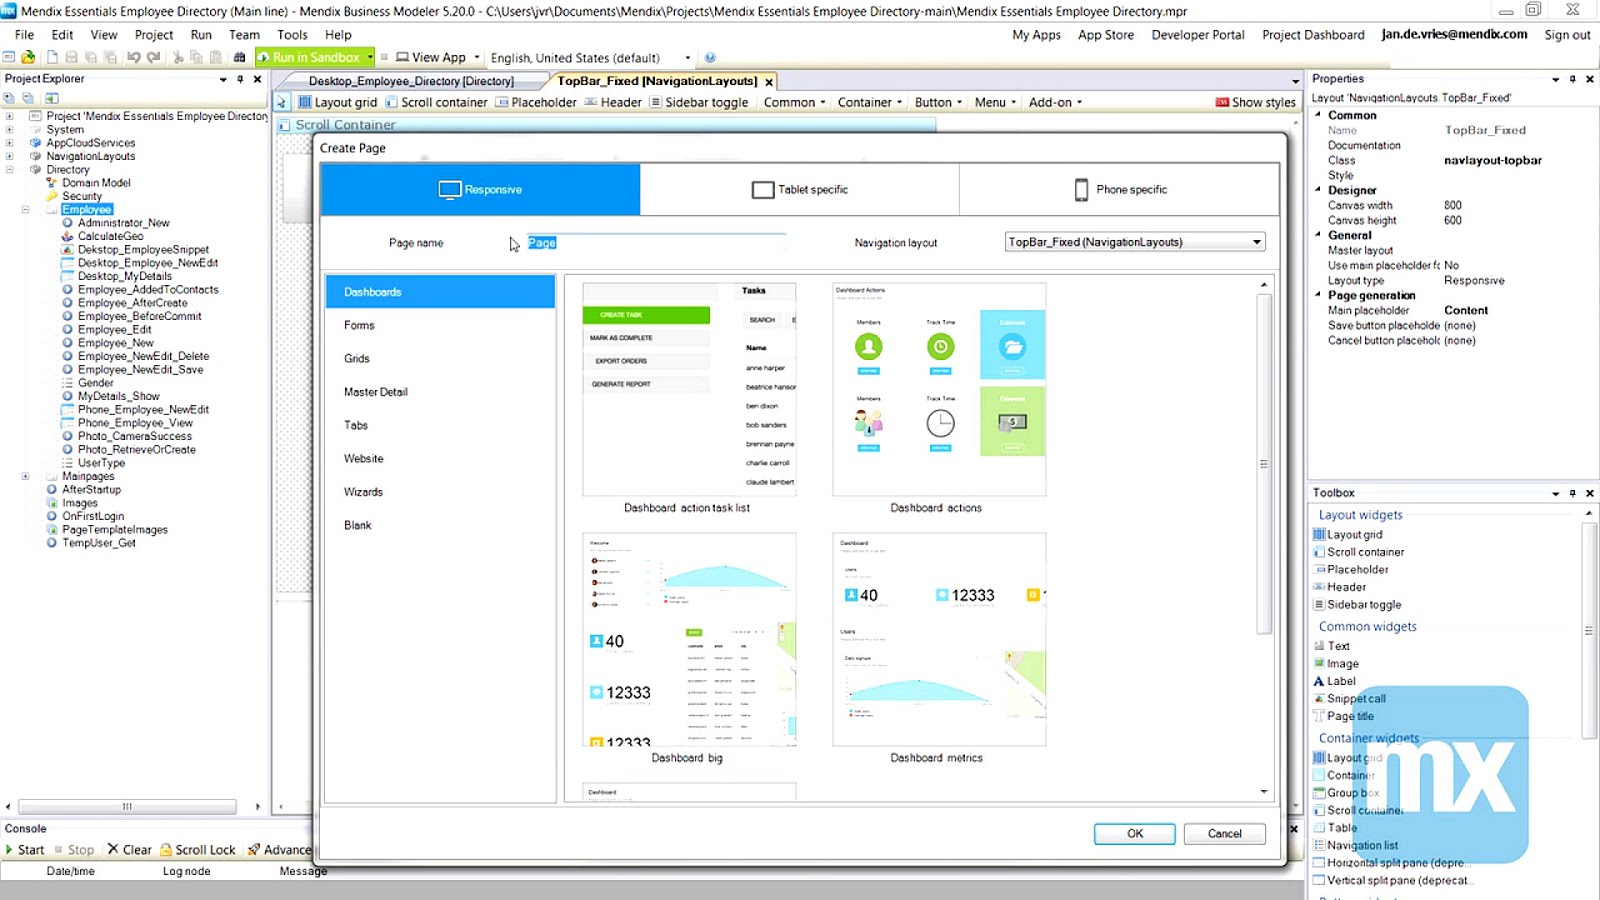Viewport: 1600px width, 900px height.
Task: Click the Clear button in Console
Action: pyautogui.click(x=130, y=850)
